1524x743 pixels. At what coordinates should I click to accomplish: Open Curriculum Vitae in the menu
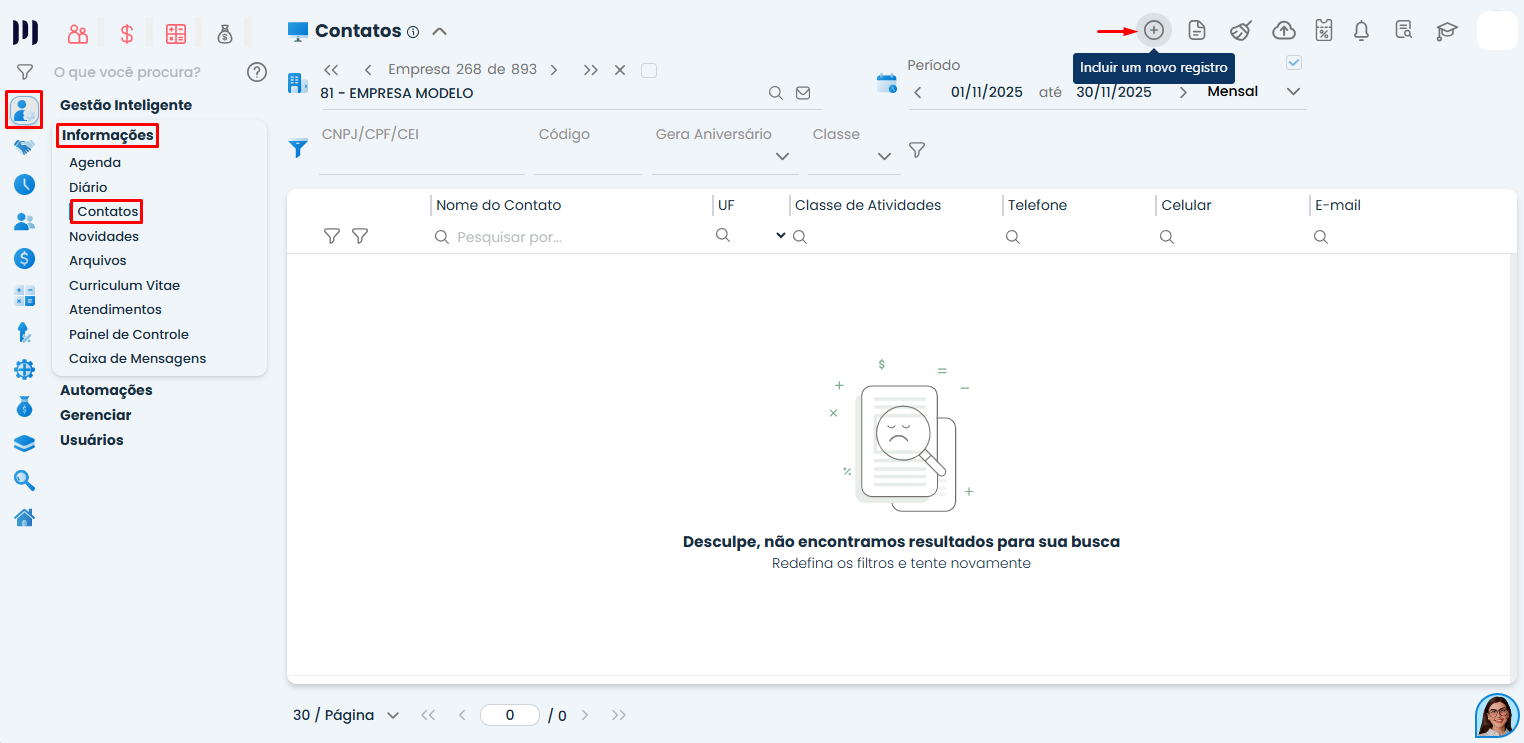(124, 285)
